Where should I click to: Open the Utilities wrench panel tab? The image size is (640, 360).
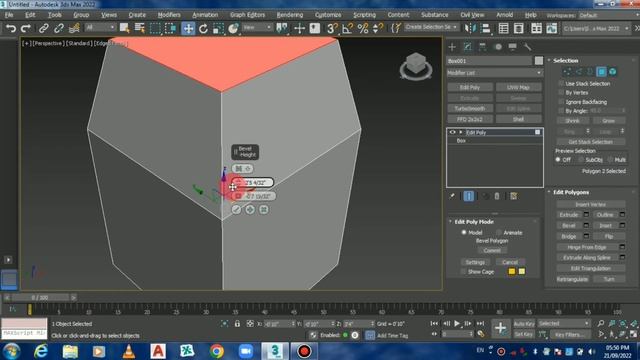click(x=528, y=47)
